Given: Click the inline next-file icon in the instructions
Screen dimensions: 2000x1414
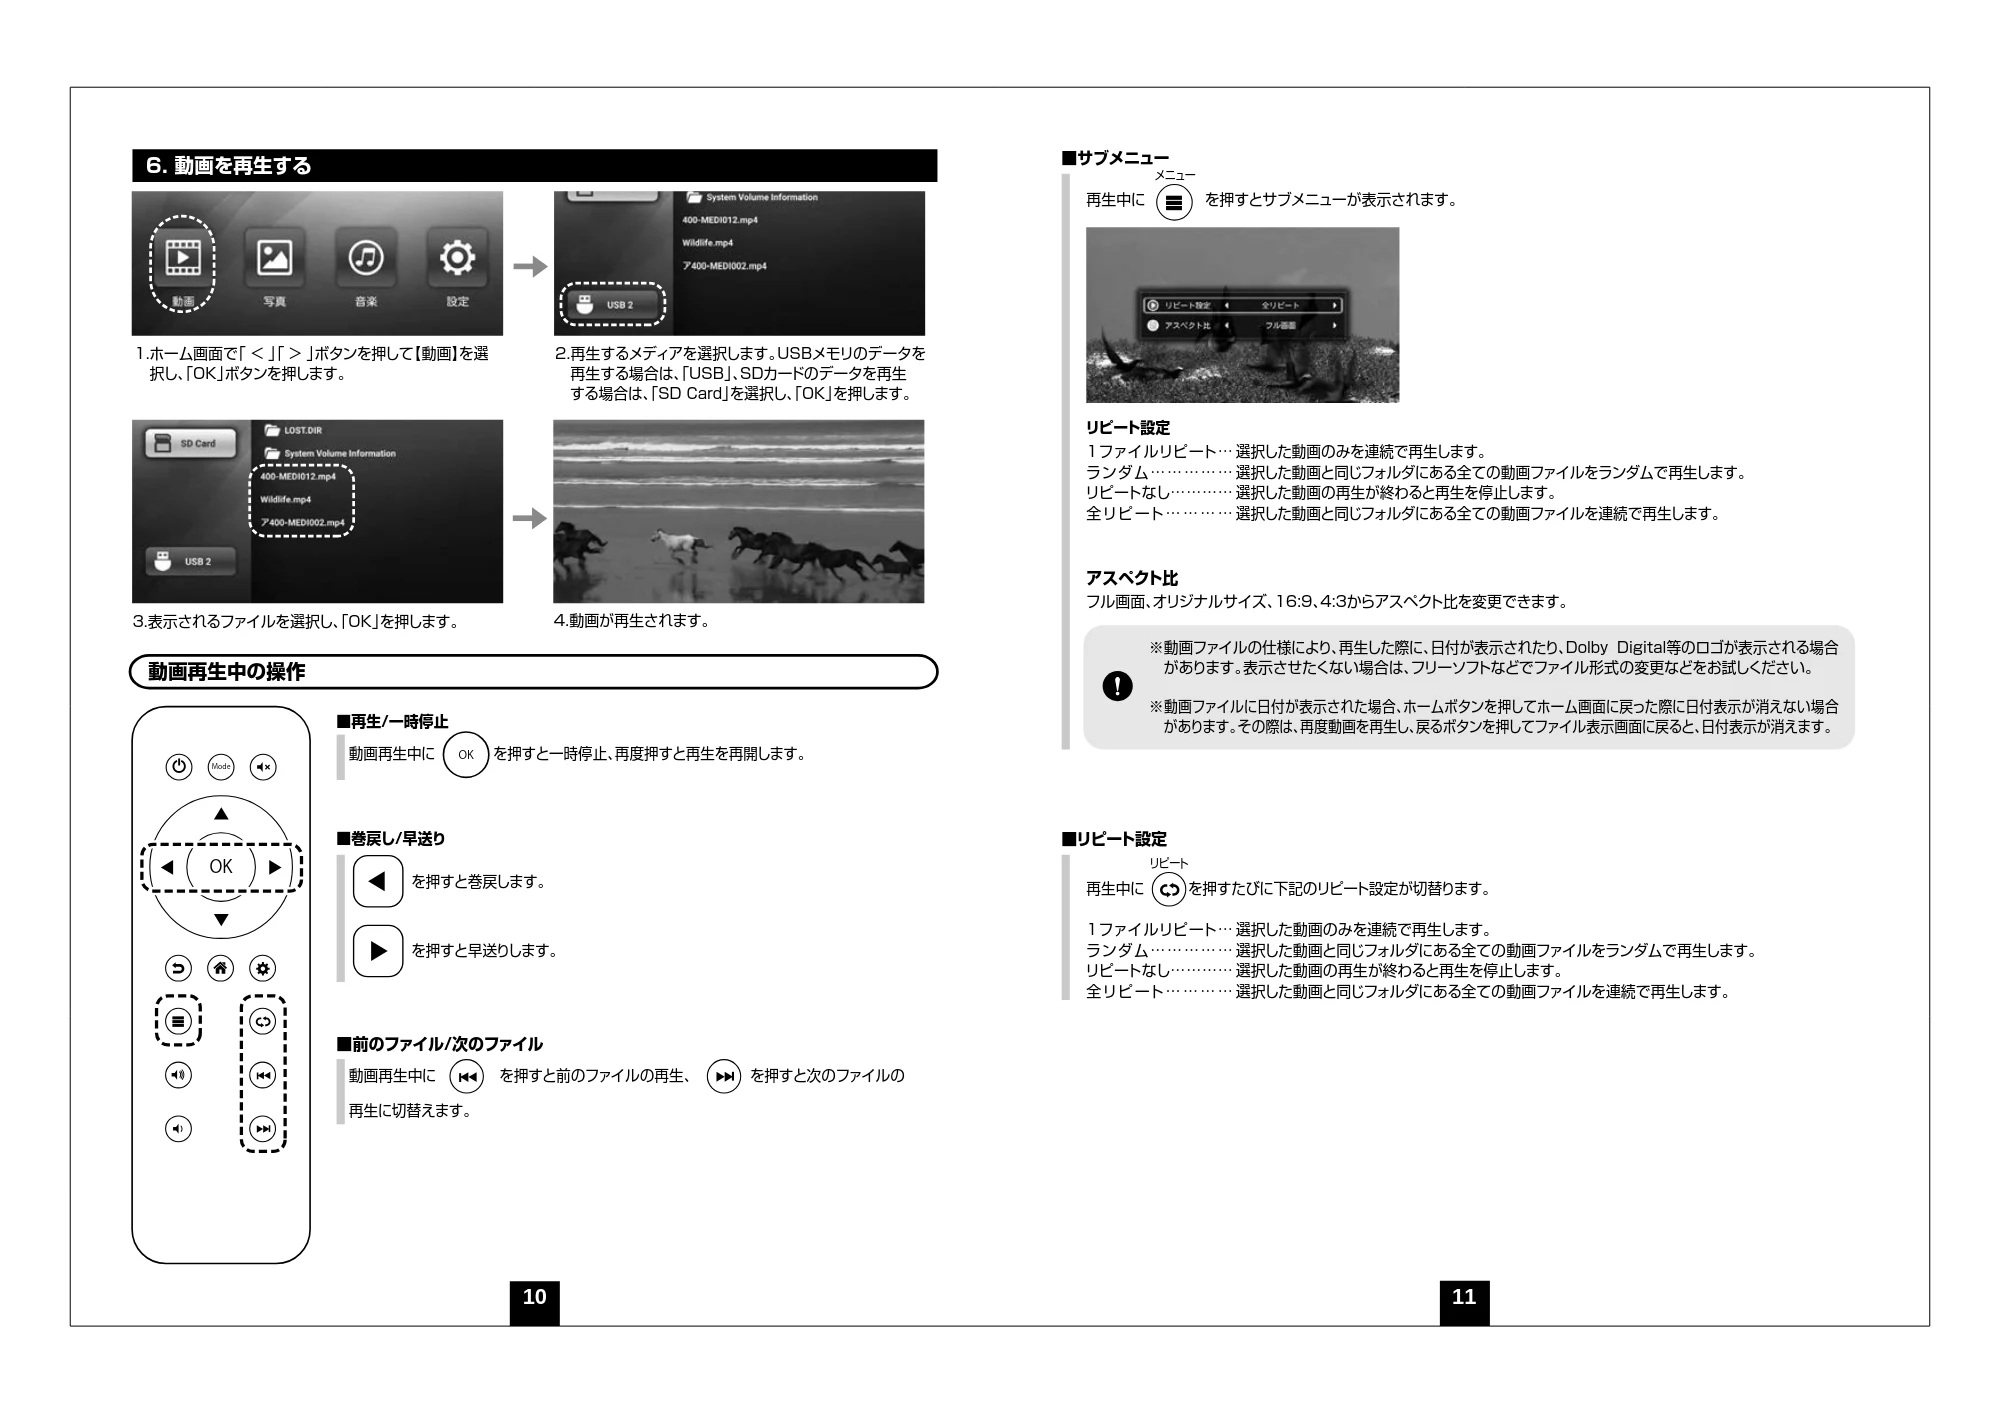Looking at the screenshot, I should (724, 1077).
